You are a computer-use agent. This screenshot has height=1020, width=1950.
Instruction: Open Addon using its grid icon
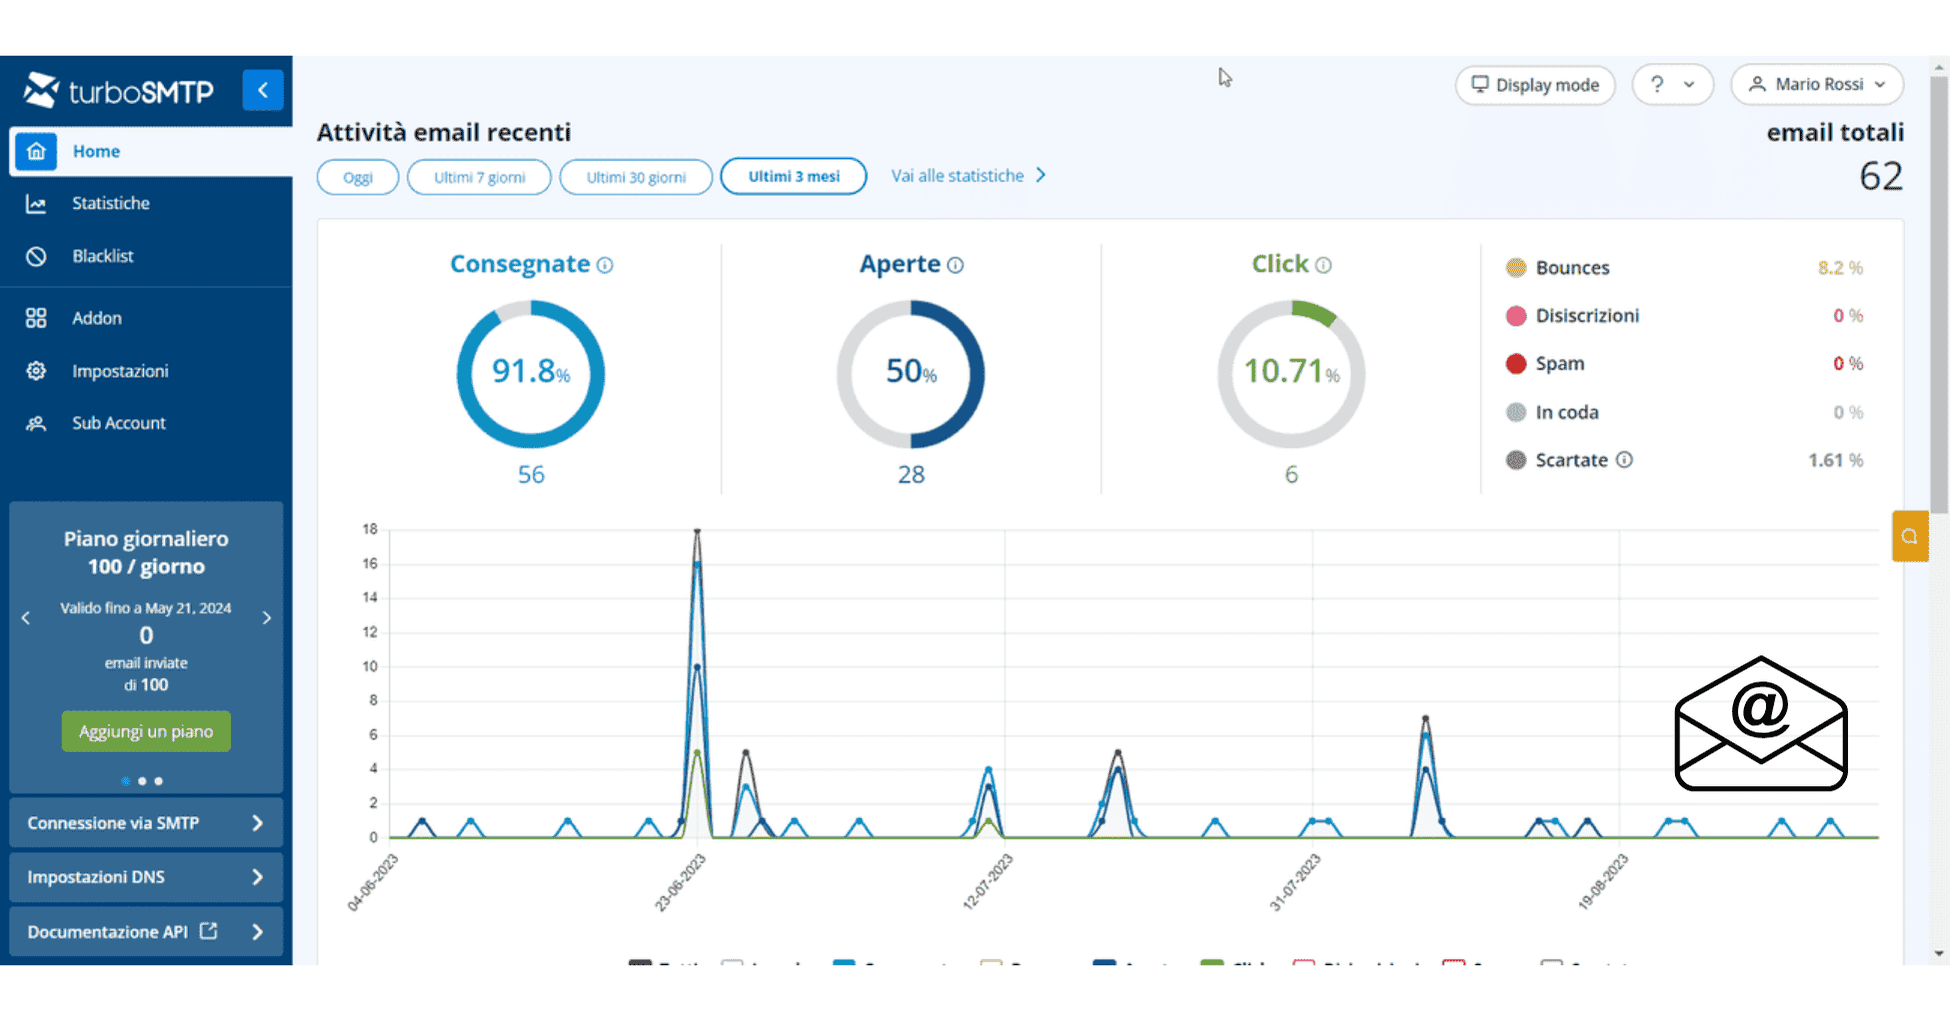click(36, 318)
